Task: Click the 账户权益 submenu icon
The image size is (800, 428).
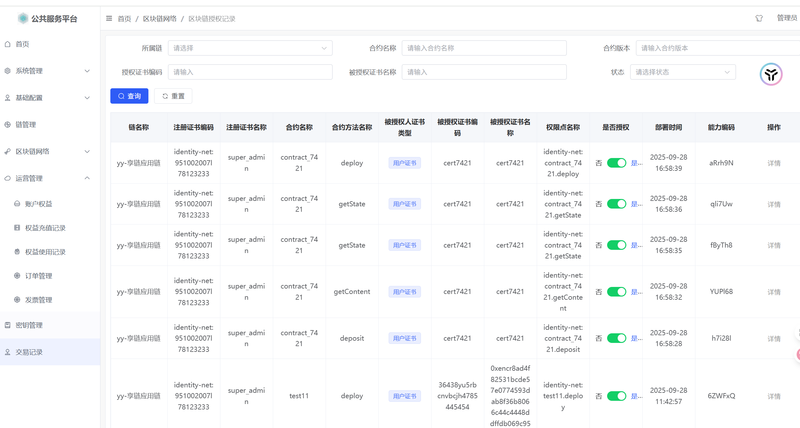Action: (x=17, y=204)
